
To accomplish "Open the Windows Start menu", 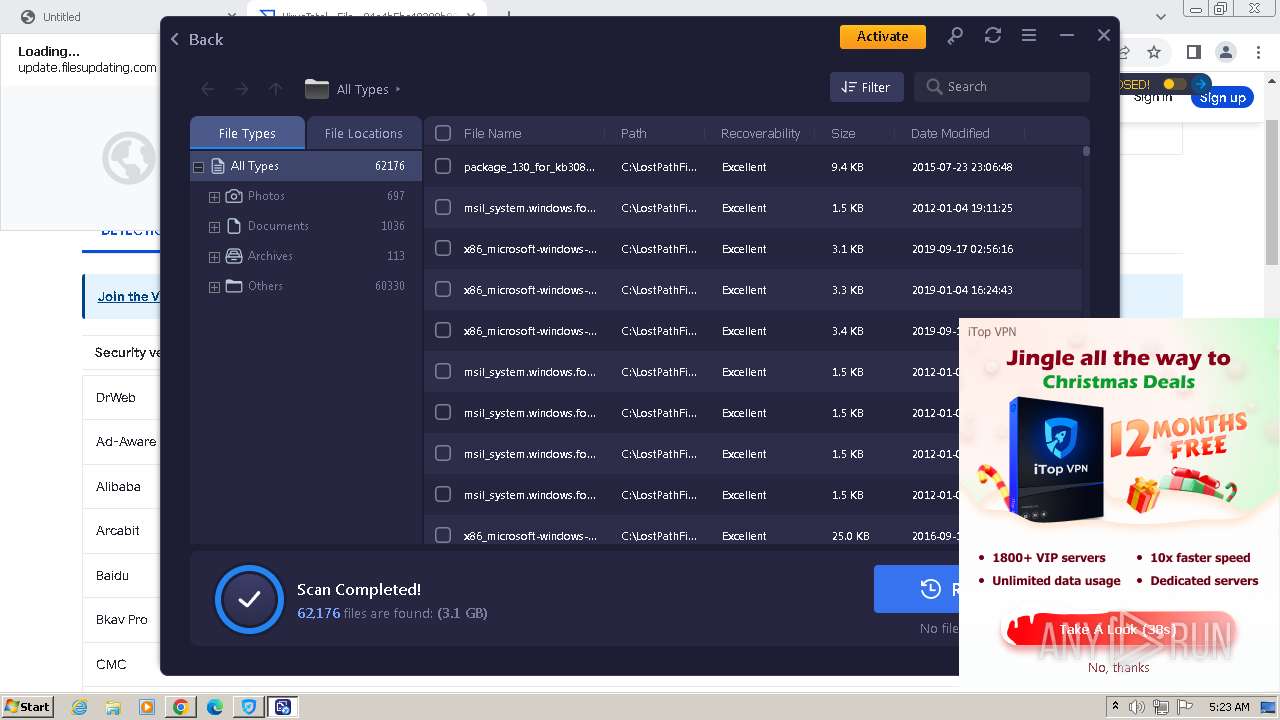I will coord(27,706).
